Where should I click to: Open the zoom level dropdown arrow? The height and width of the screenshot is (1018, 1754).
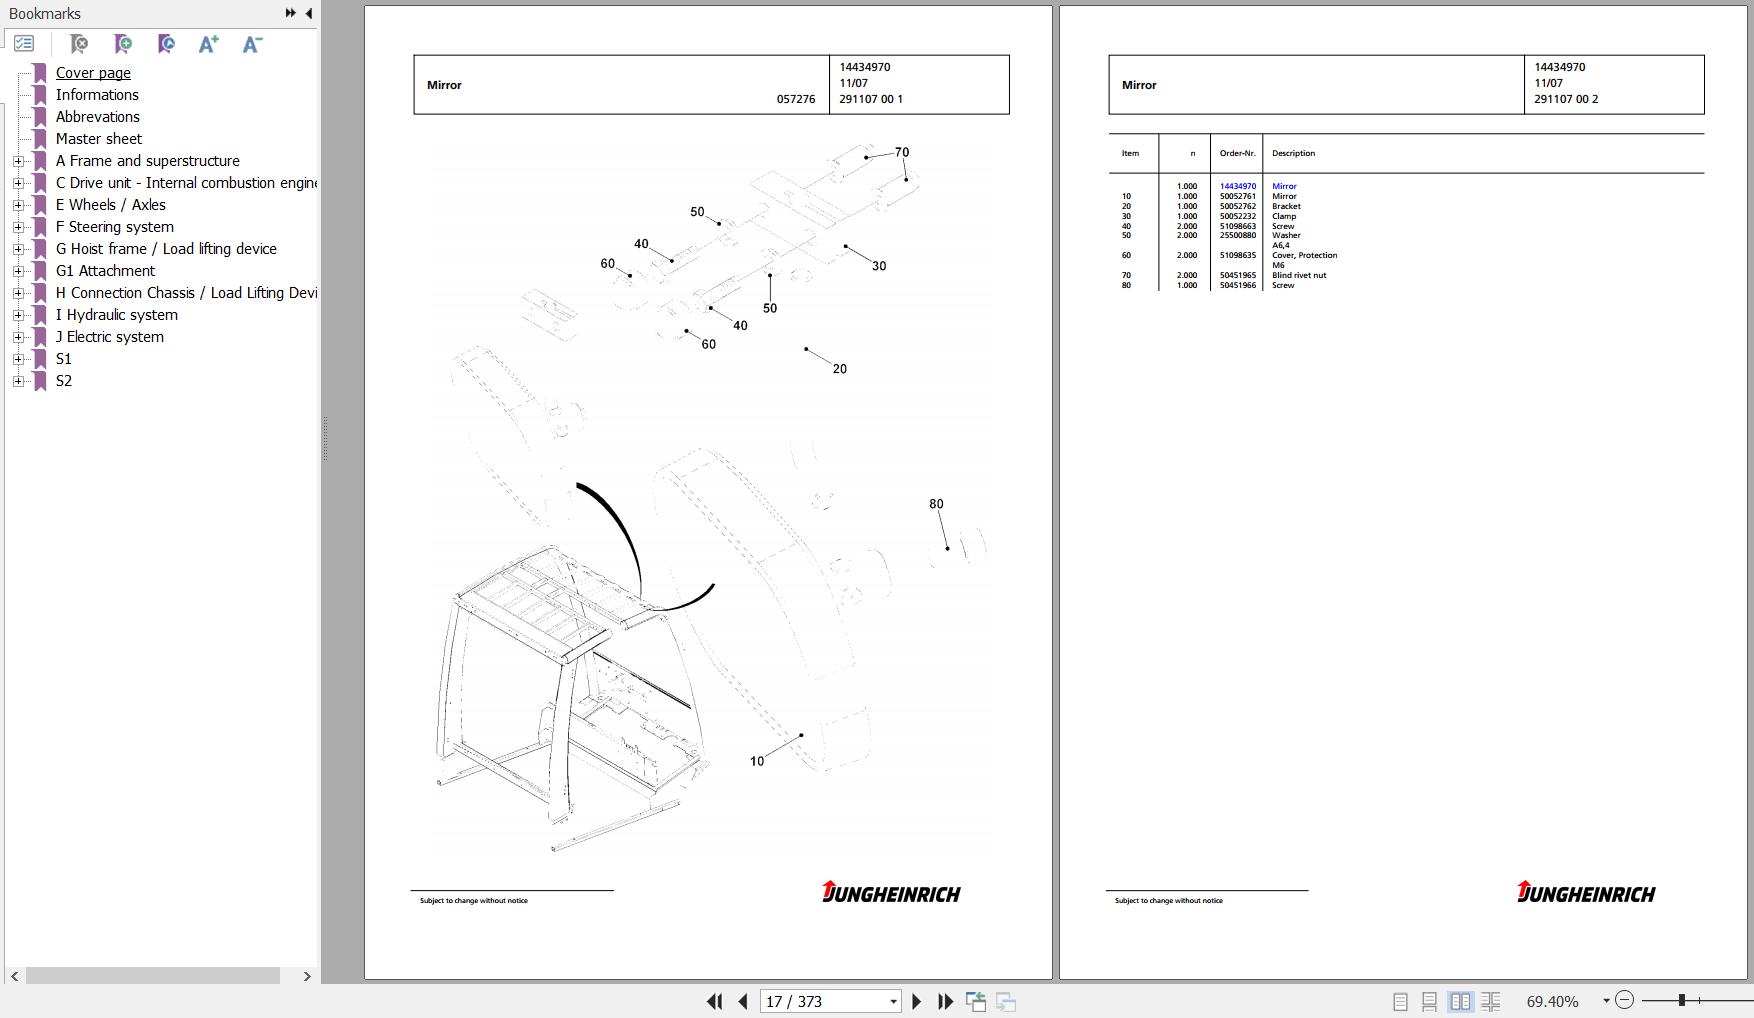pos(1606,1001)
